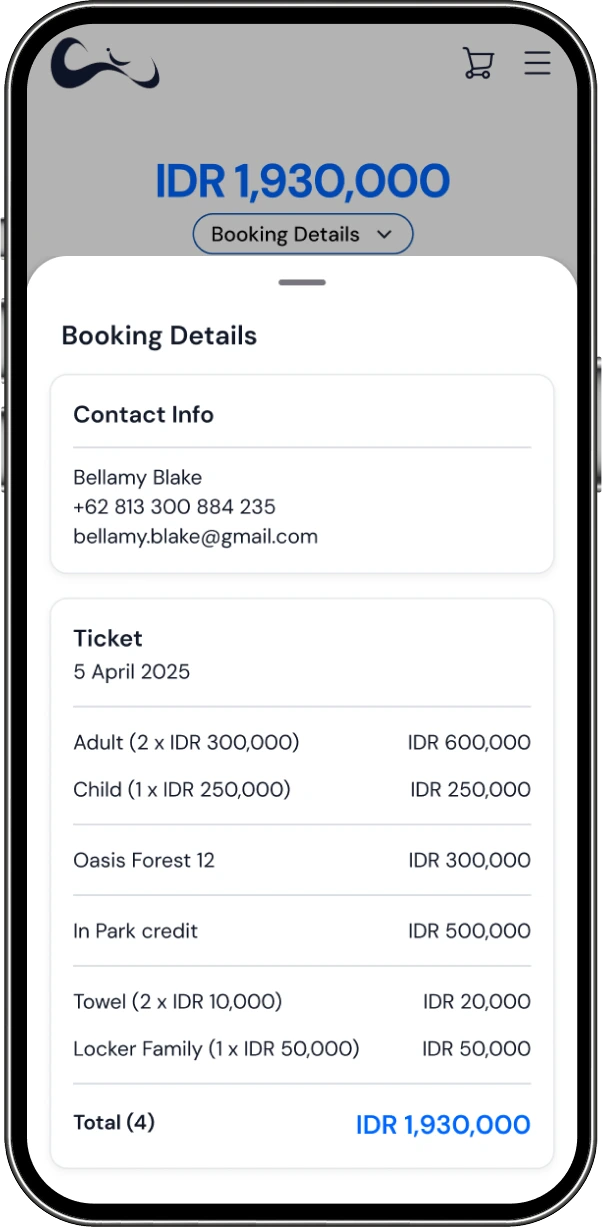Click the large IDR 1,930,000 header amount

click(x=302, y=181)
